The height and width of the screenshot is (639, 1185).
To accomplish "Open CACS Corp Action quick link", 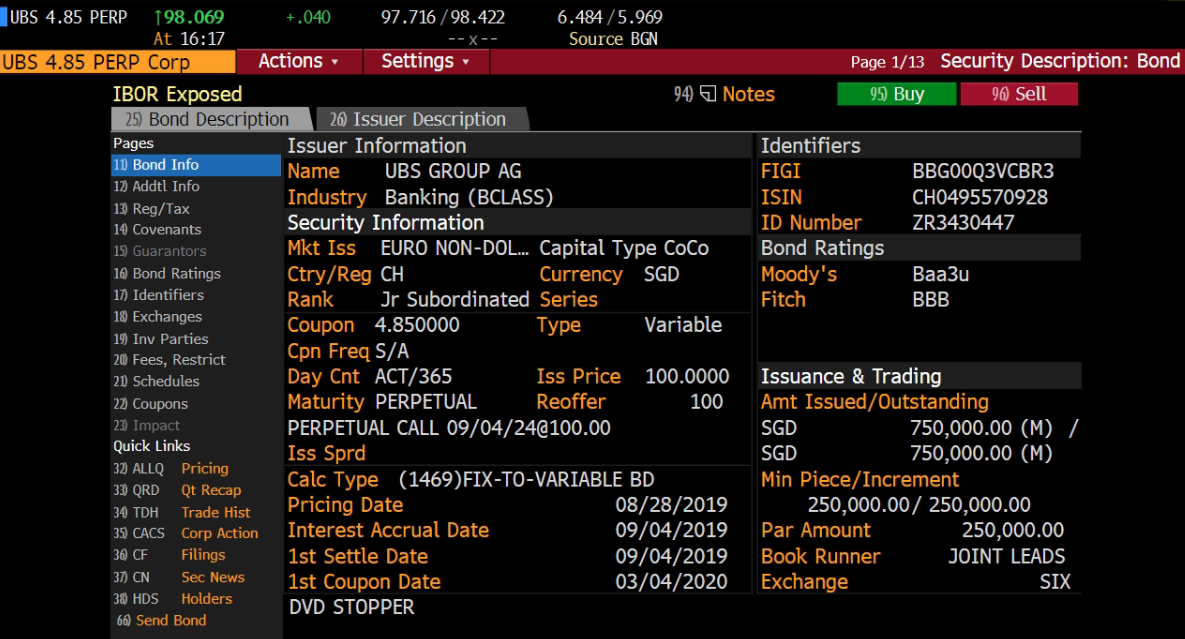I will pos(186,533).
